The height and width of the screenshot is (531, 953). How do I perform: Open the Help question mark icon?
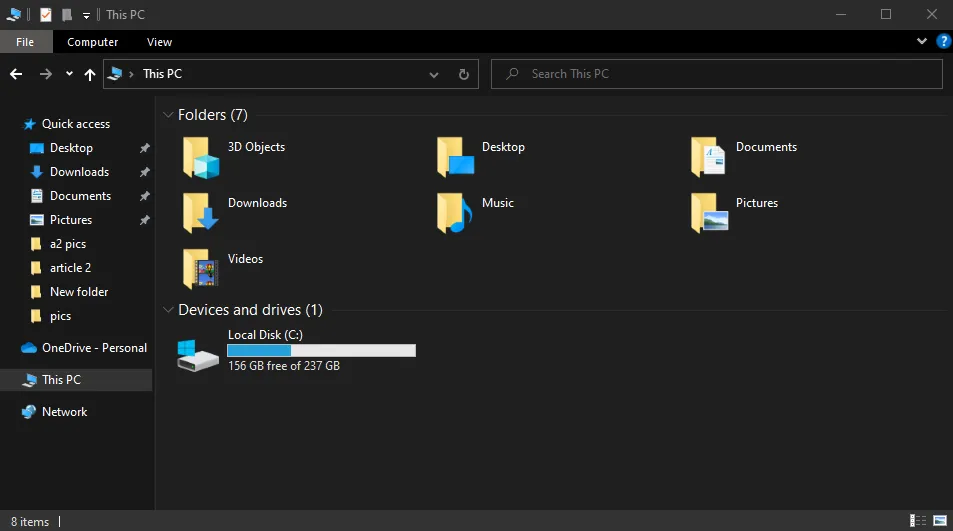(x=943, y=41)
